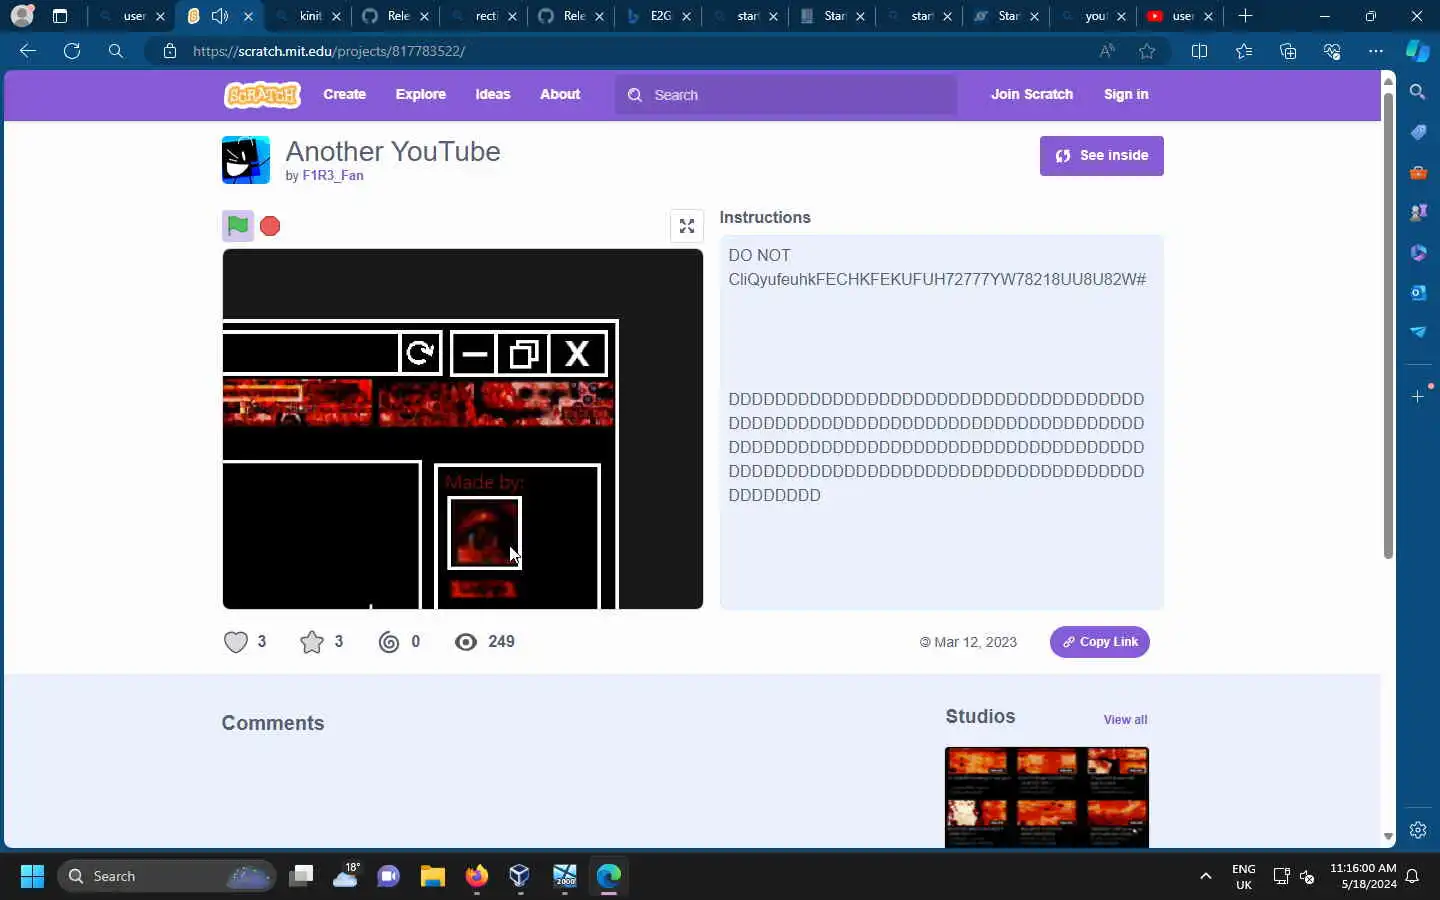Stop project with the red stop button
This screenshot has width=1440, height=900.
pos(270,226)
